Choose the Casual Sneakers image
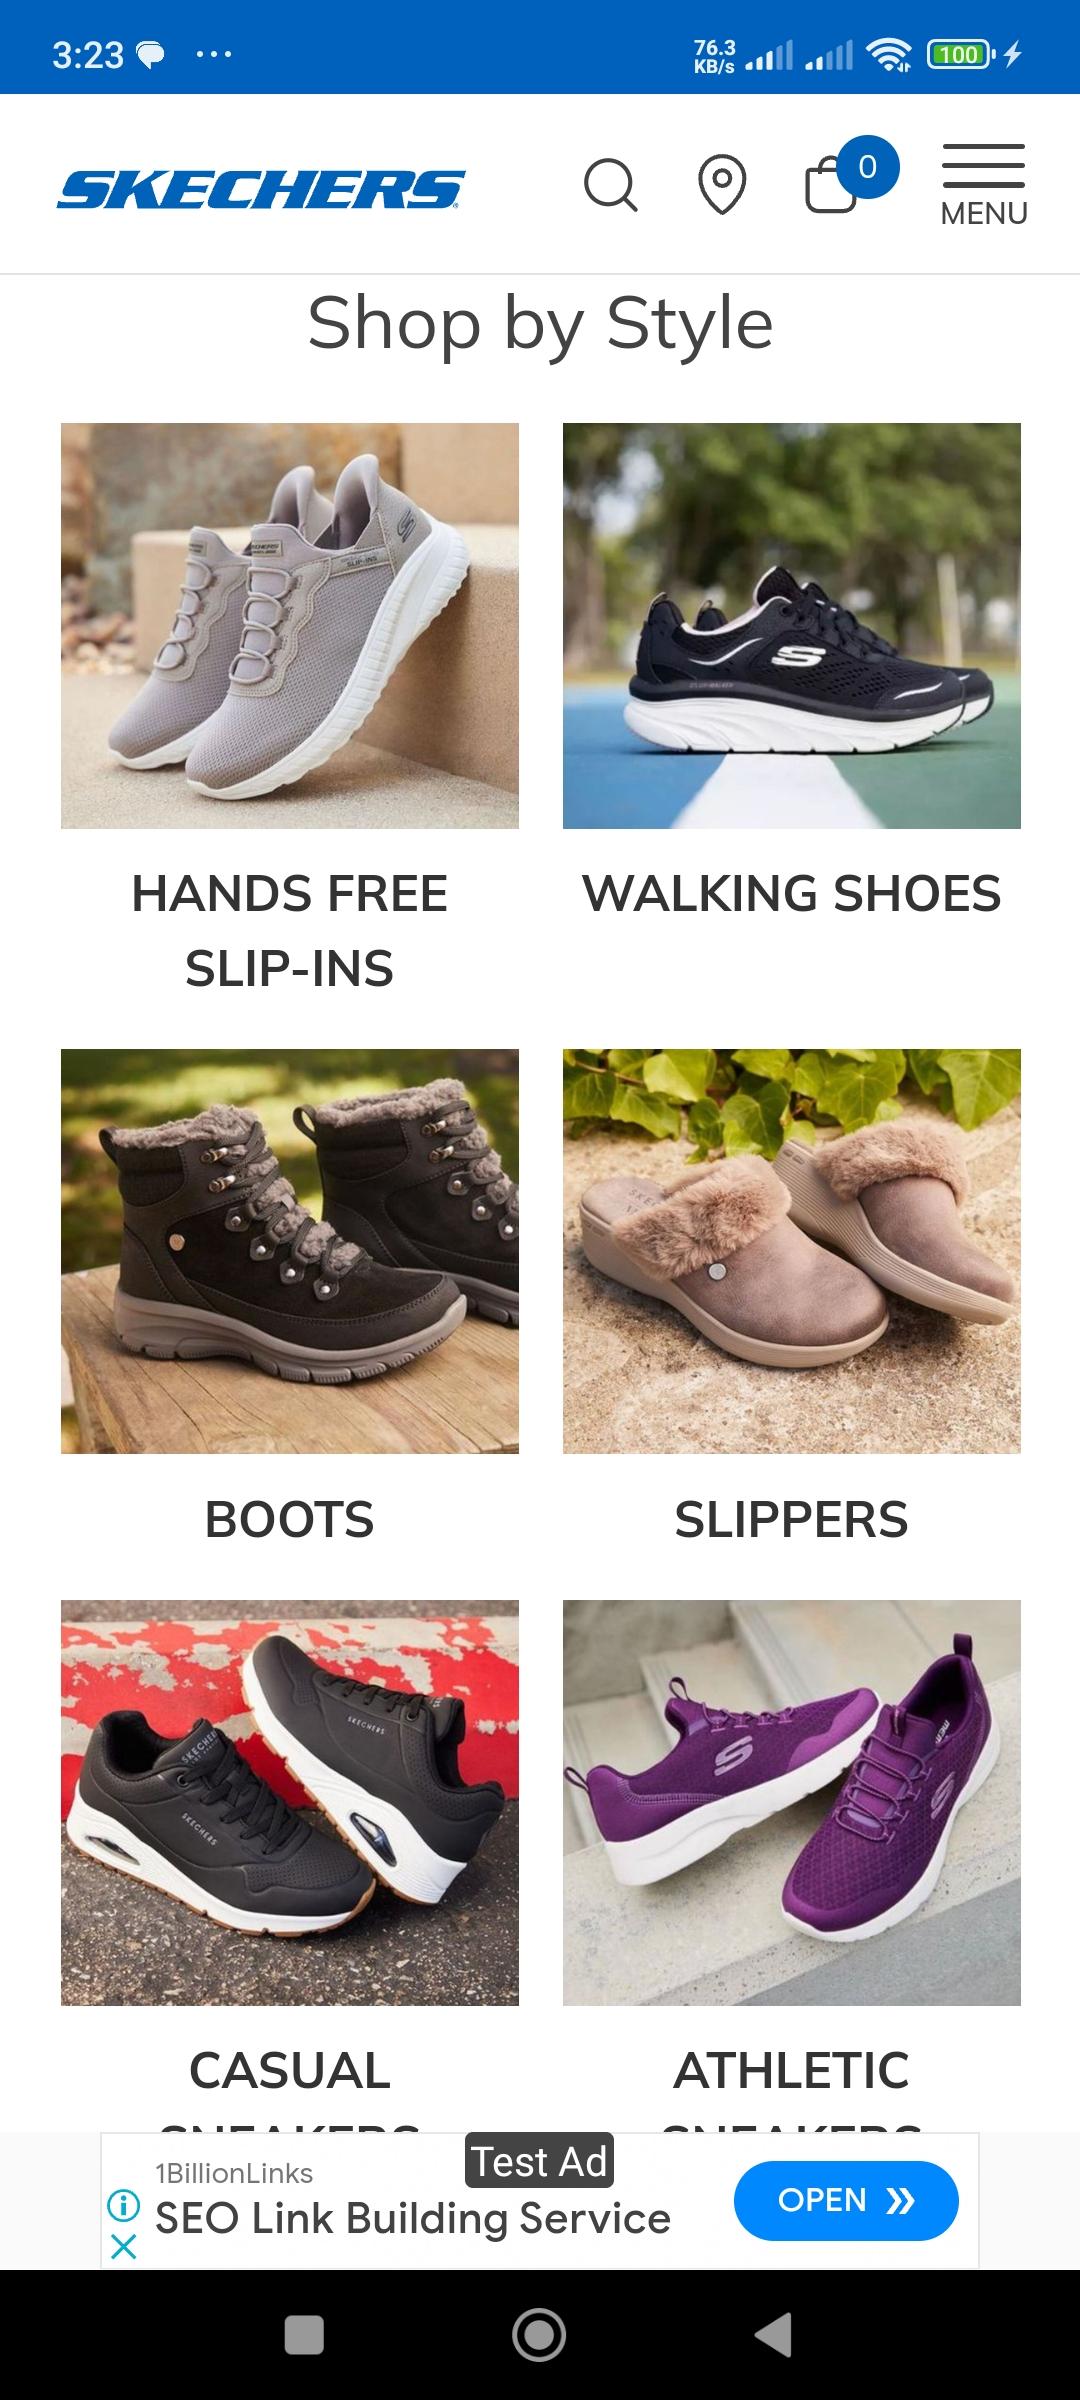The width and height of the screenshot is (1080, 2400). [290, 1803]
